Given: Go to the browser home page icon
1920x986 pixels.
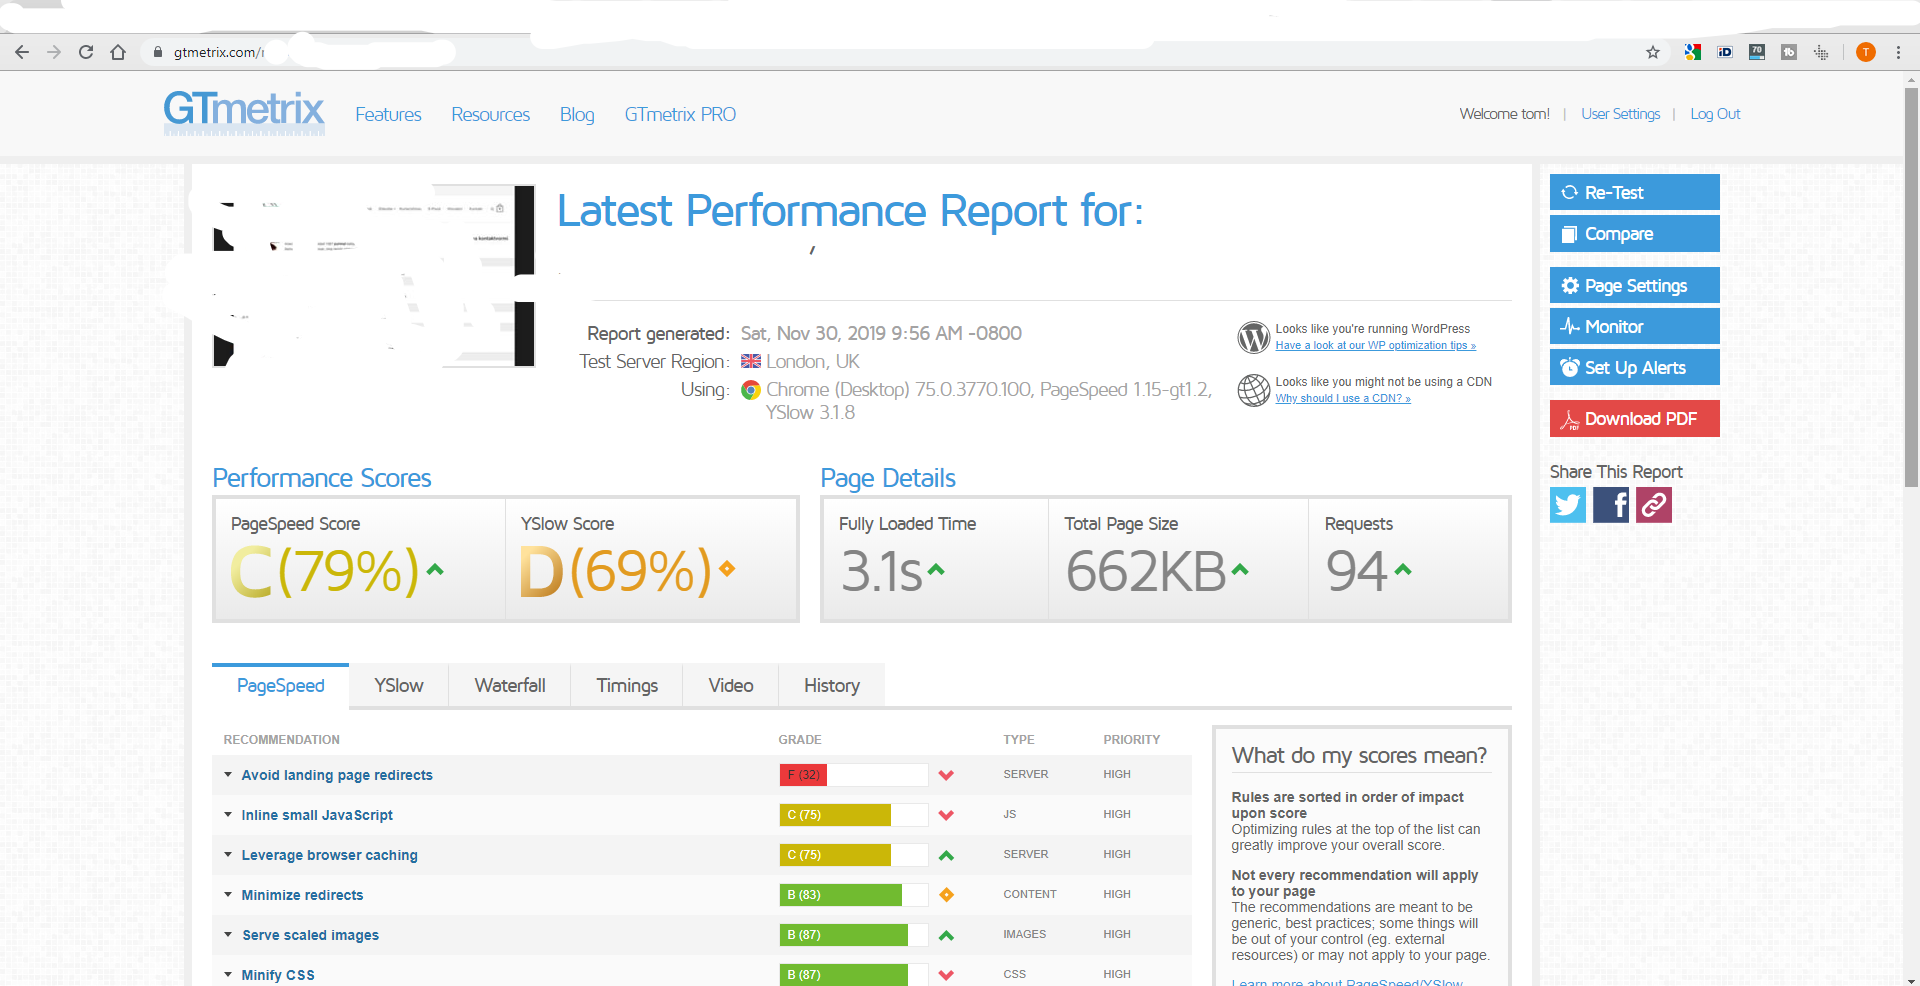Looking at the screenshot, I should (x=118, y=52).
